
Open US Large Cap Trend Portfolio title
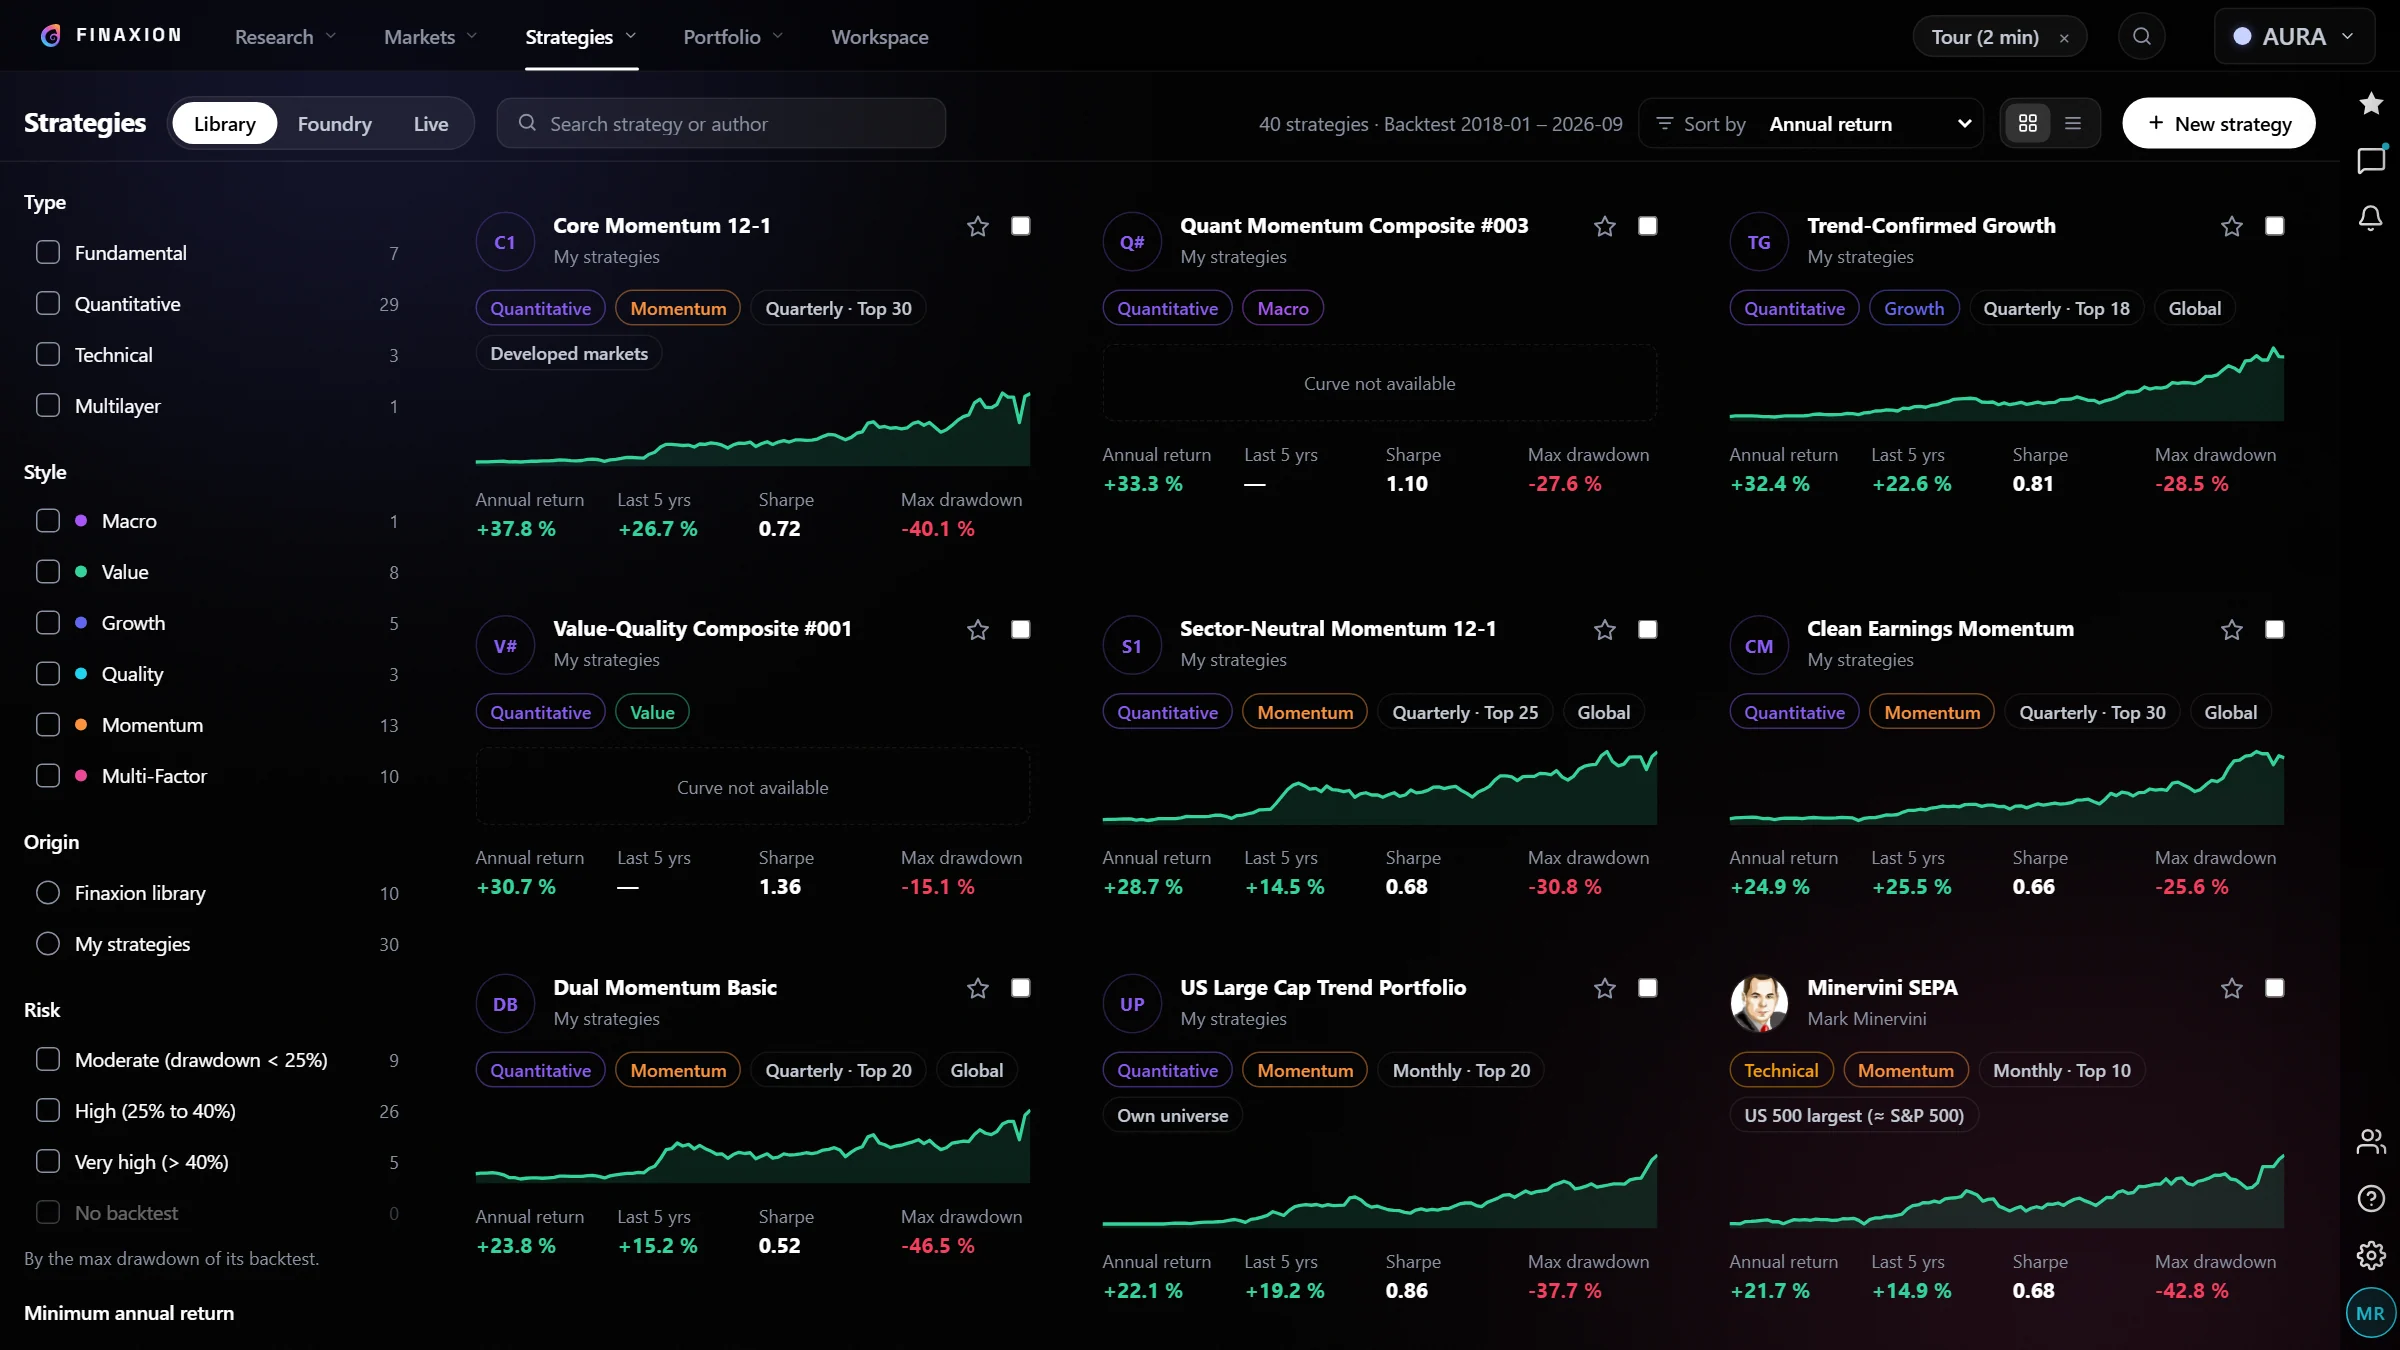[1323, 987]
